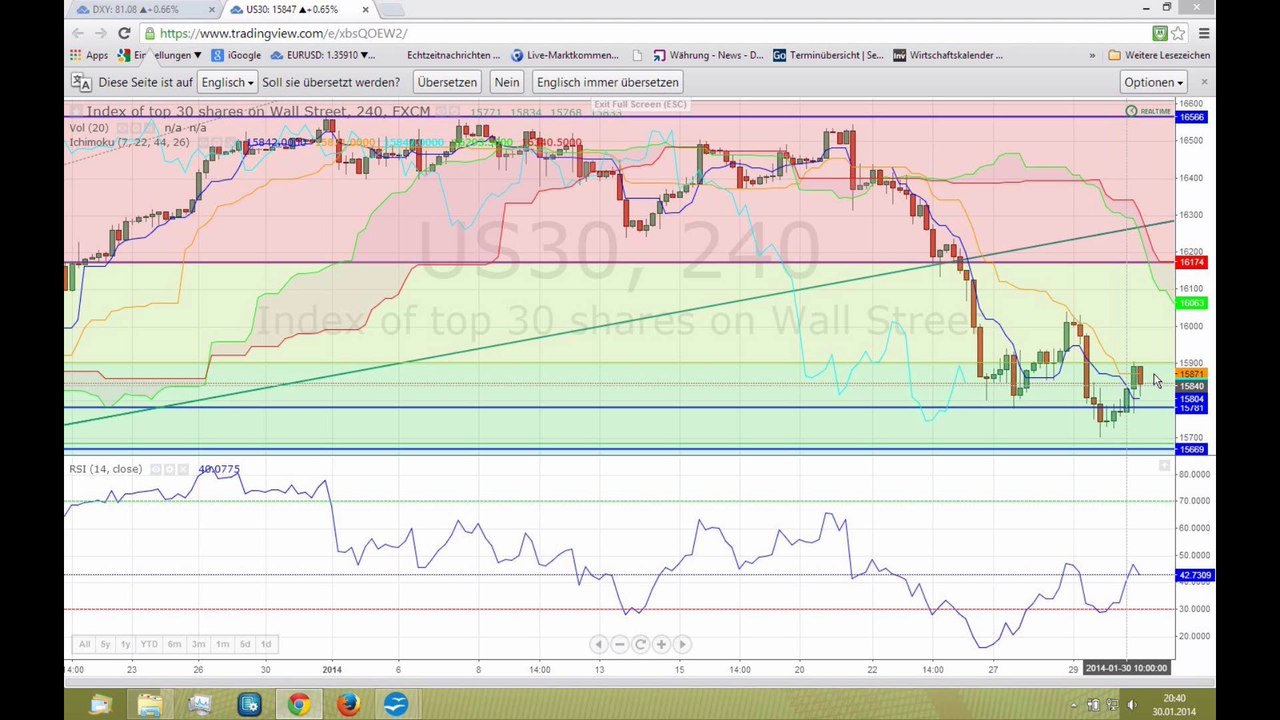Choose page language from Englisch dropdown
The height and width of the screenshot is (720, 1280).
click(227, 82)
